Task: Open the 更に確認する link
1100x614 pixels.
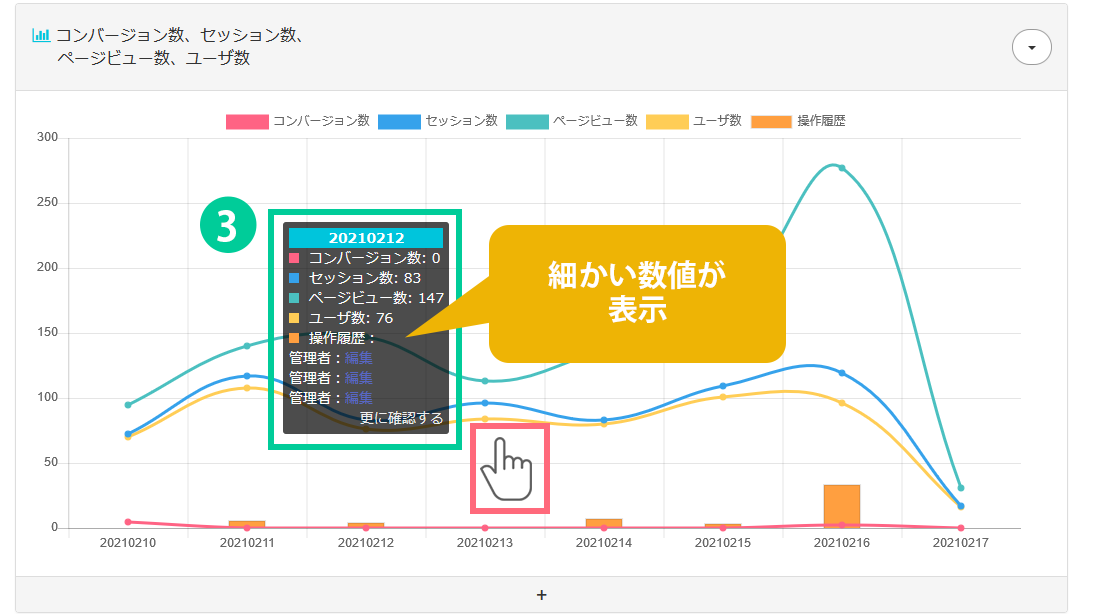Action: point(401,418)
